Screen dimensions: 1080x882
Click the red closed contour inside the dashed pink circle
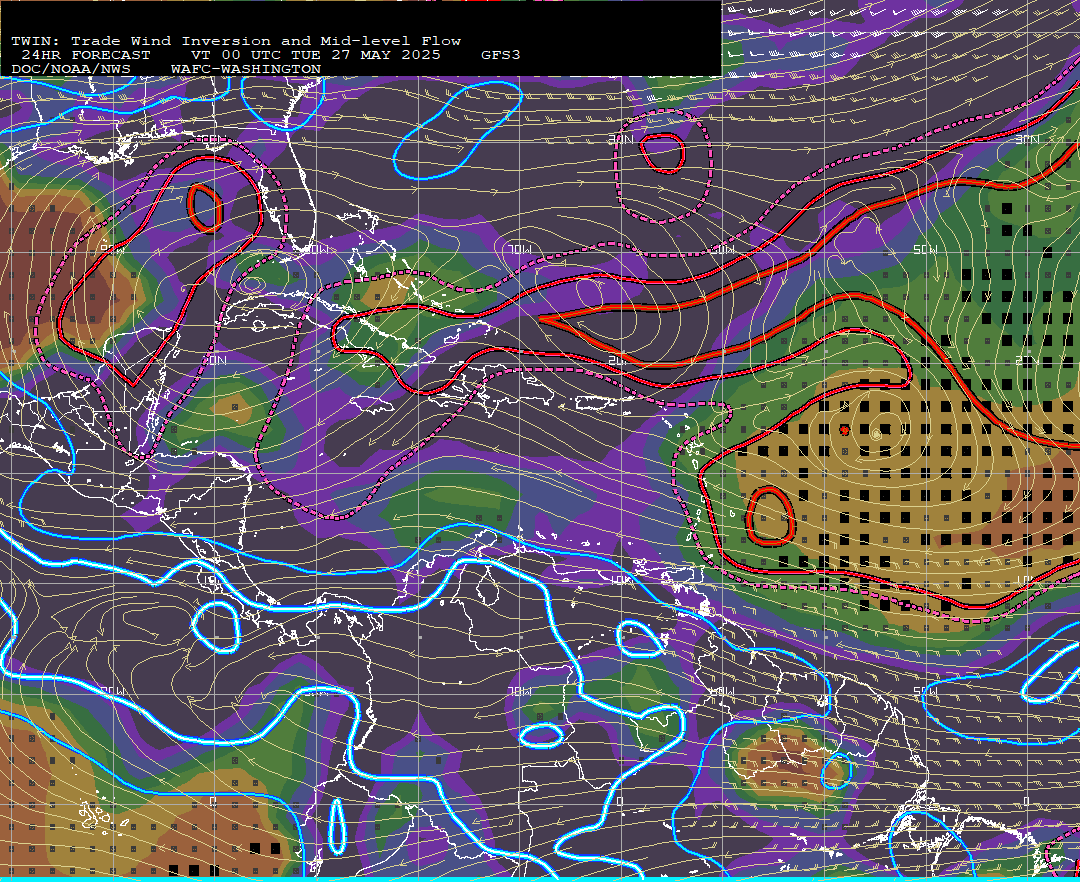tap(662, 153)
